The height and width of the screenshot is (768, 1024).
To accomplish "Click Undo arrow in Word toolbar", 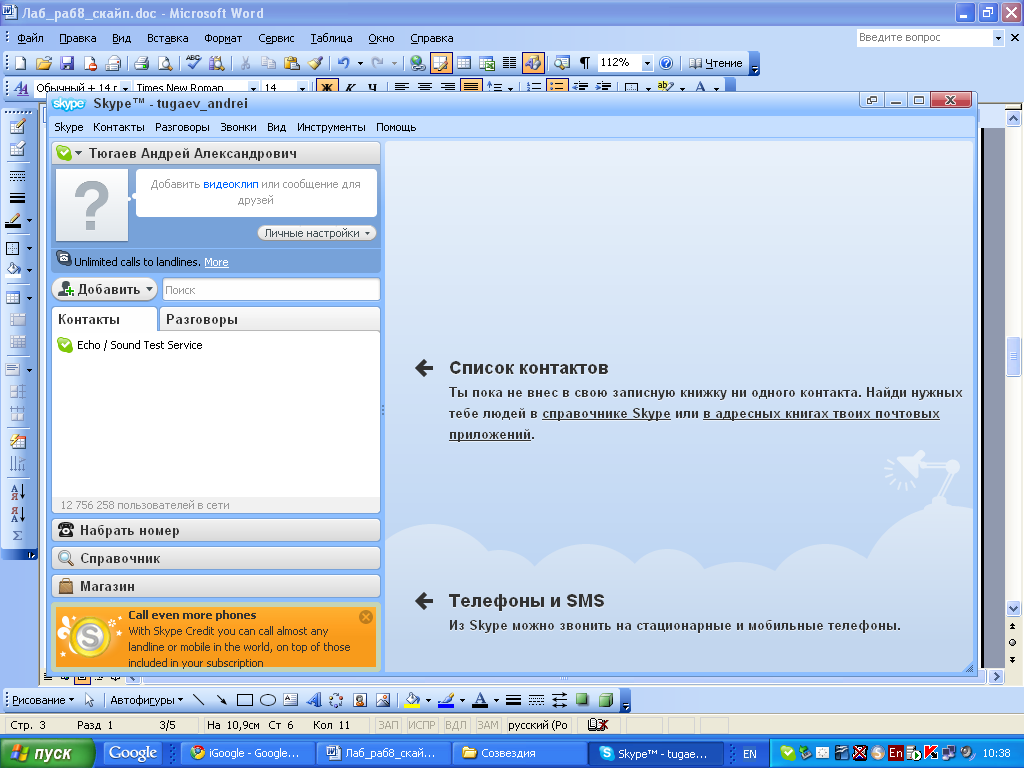I will 344,63.
